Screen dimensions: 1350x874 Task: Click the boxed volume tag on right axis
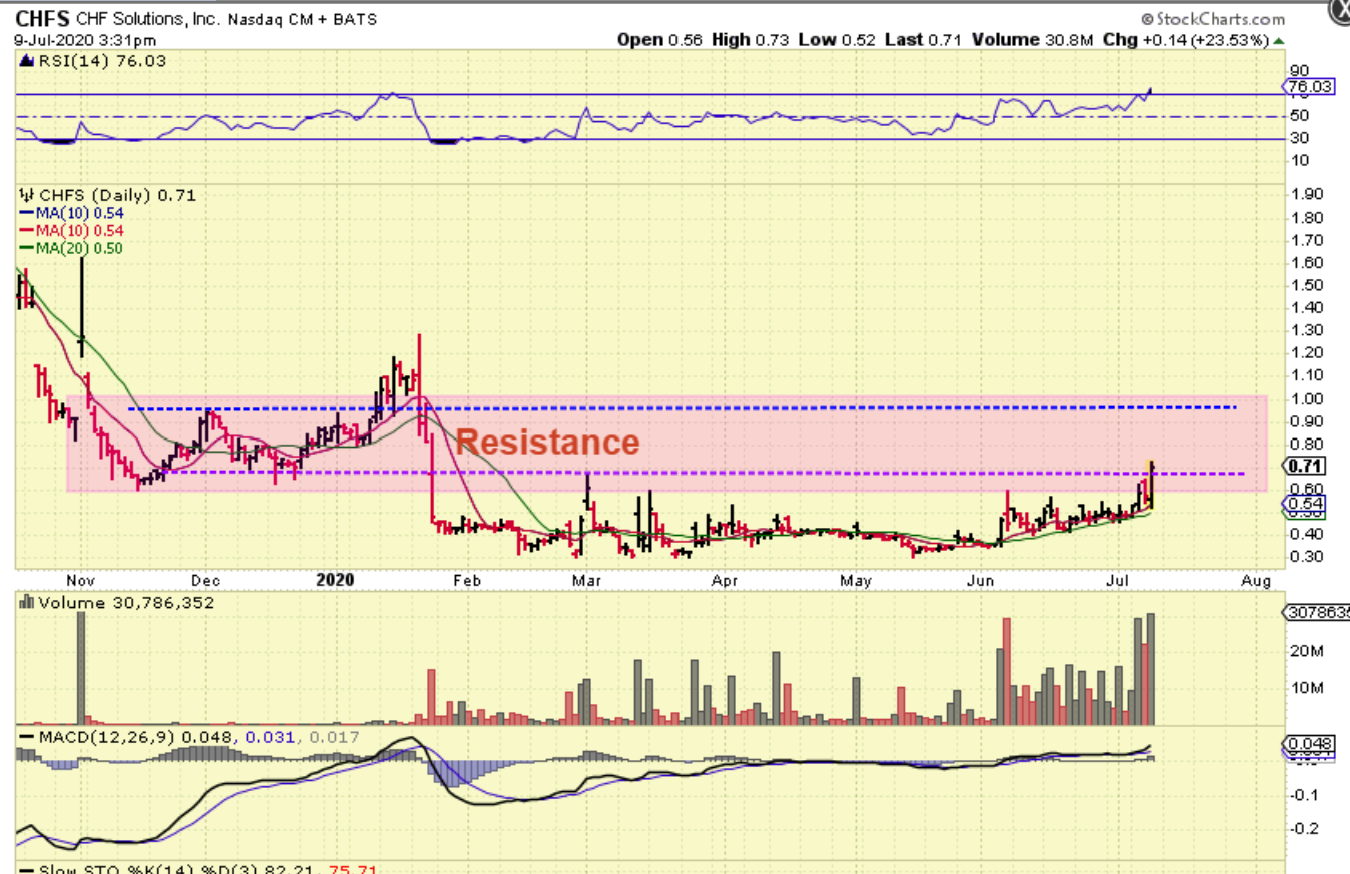[x=1318, y=612]
